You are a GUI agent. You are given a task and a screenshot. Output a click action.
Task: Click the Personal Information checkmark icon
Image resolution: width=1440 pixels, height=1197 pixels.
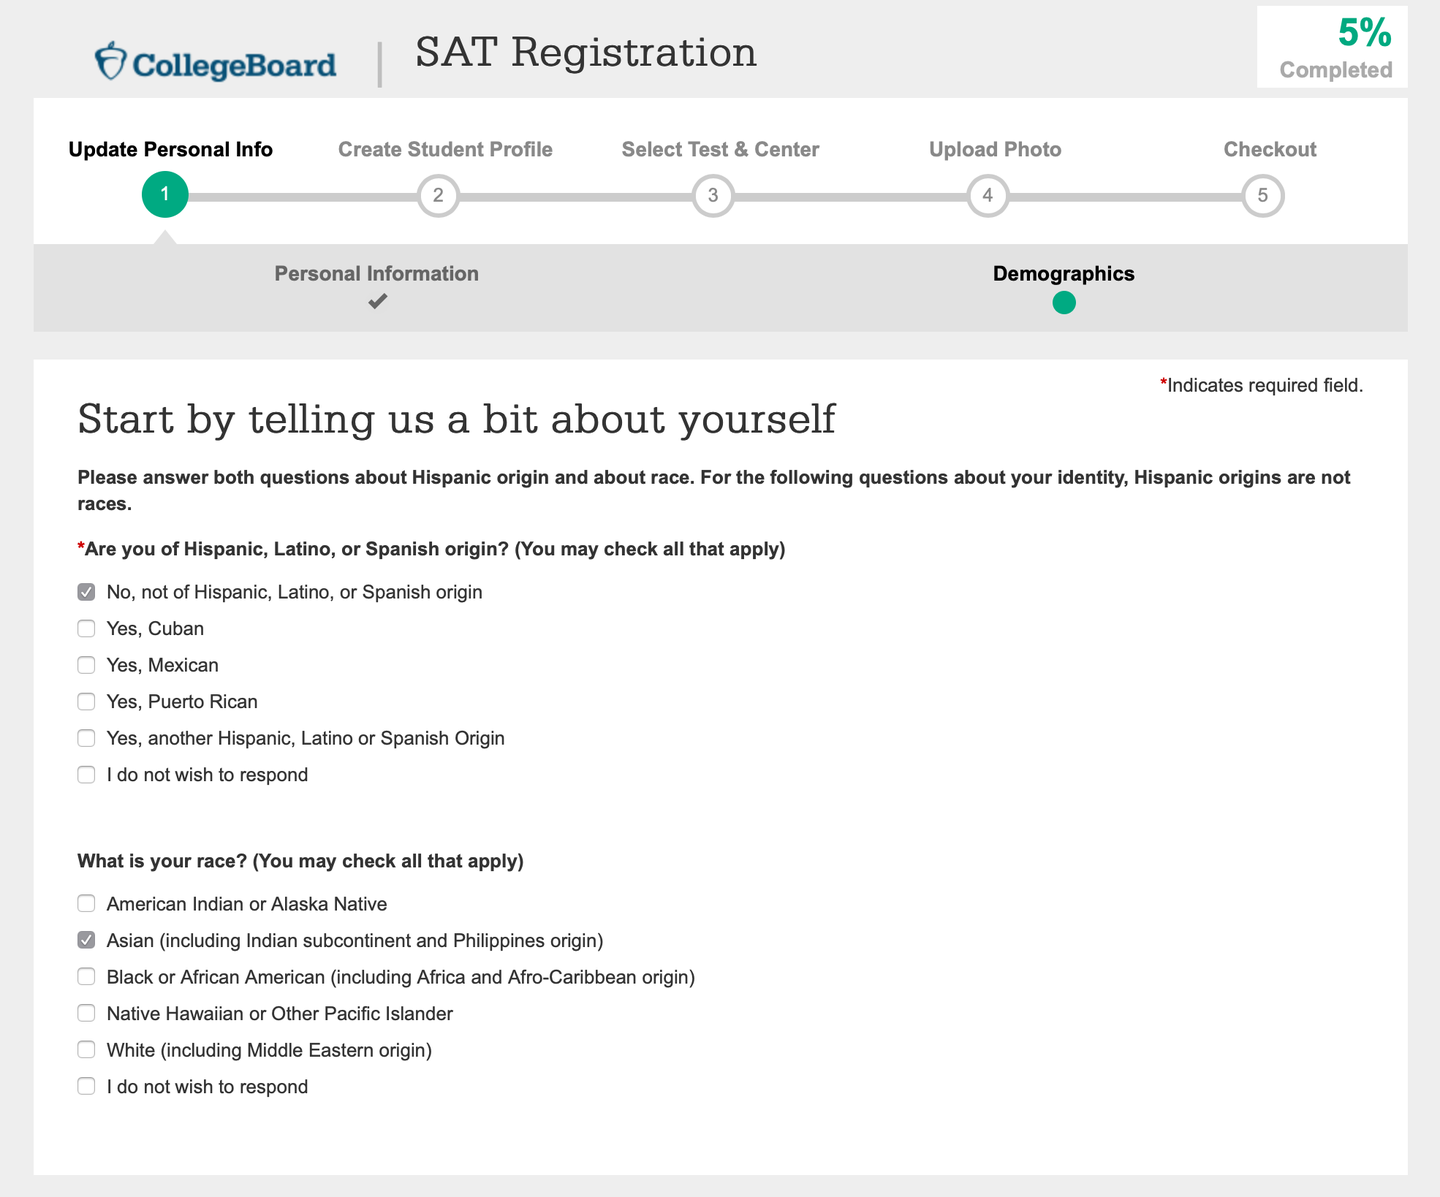[377, 301]
